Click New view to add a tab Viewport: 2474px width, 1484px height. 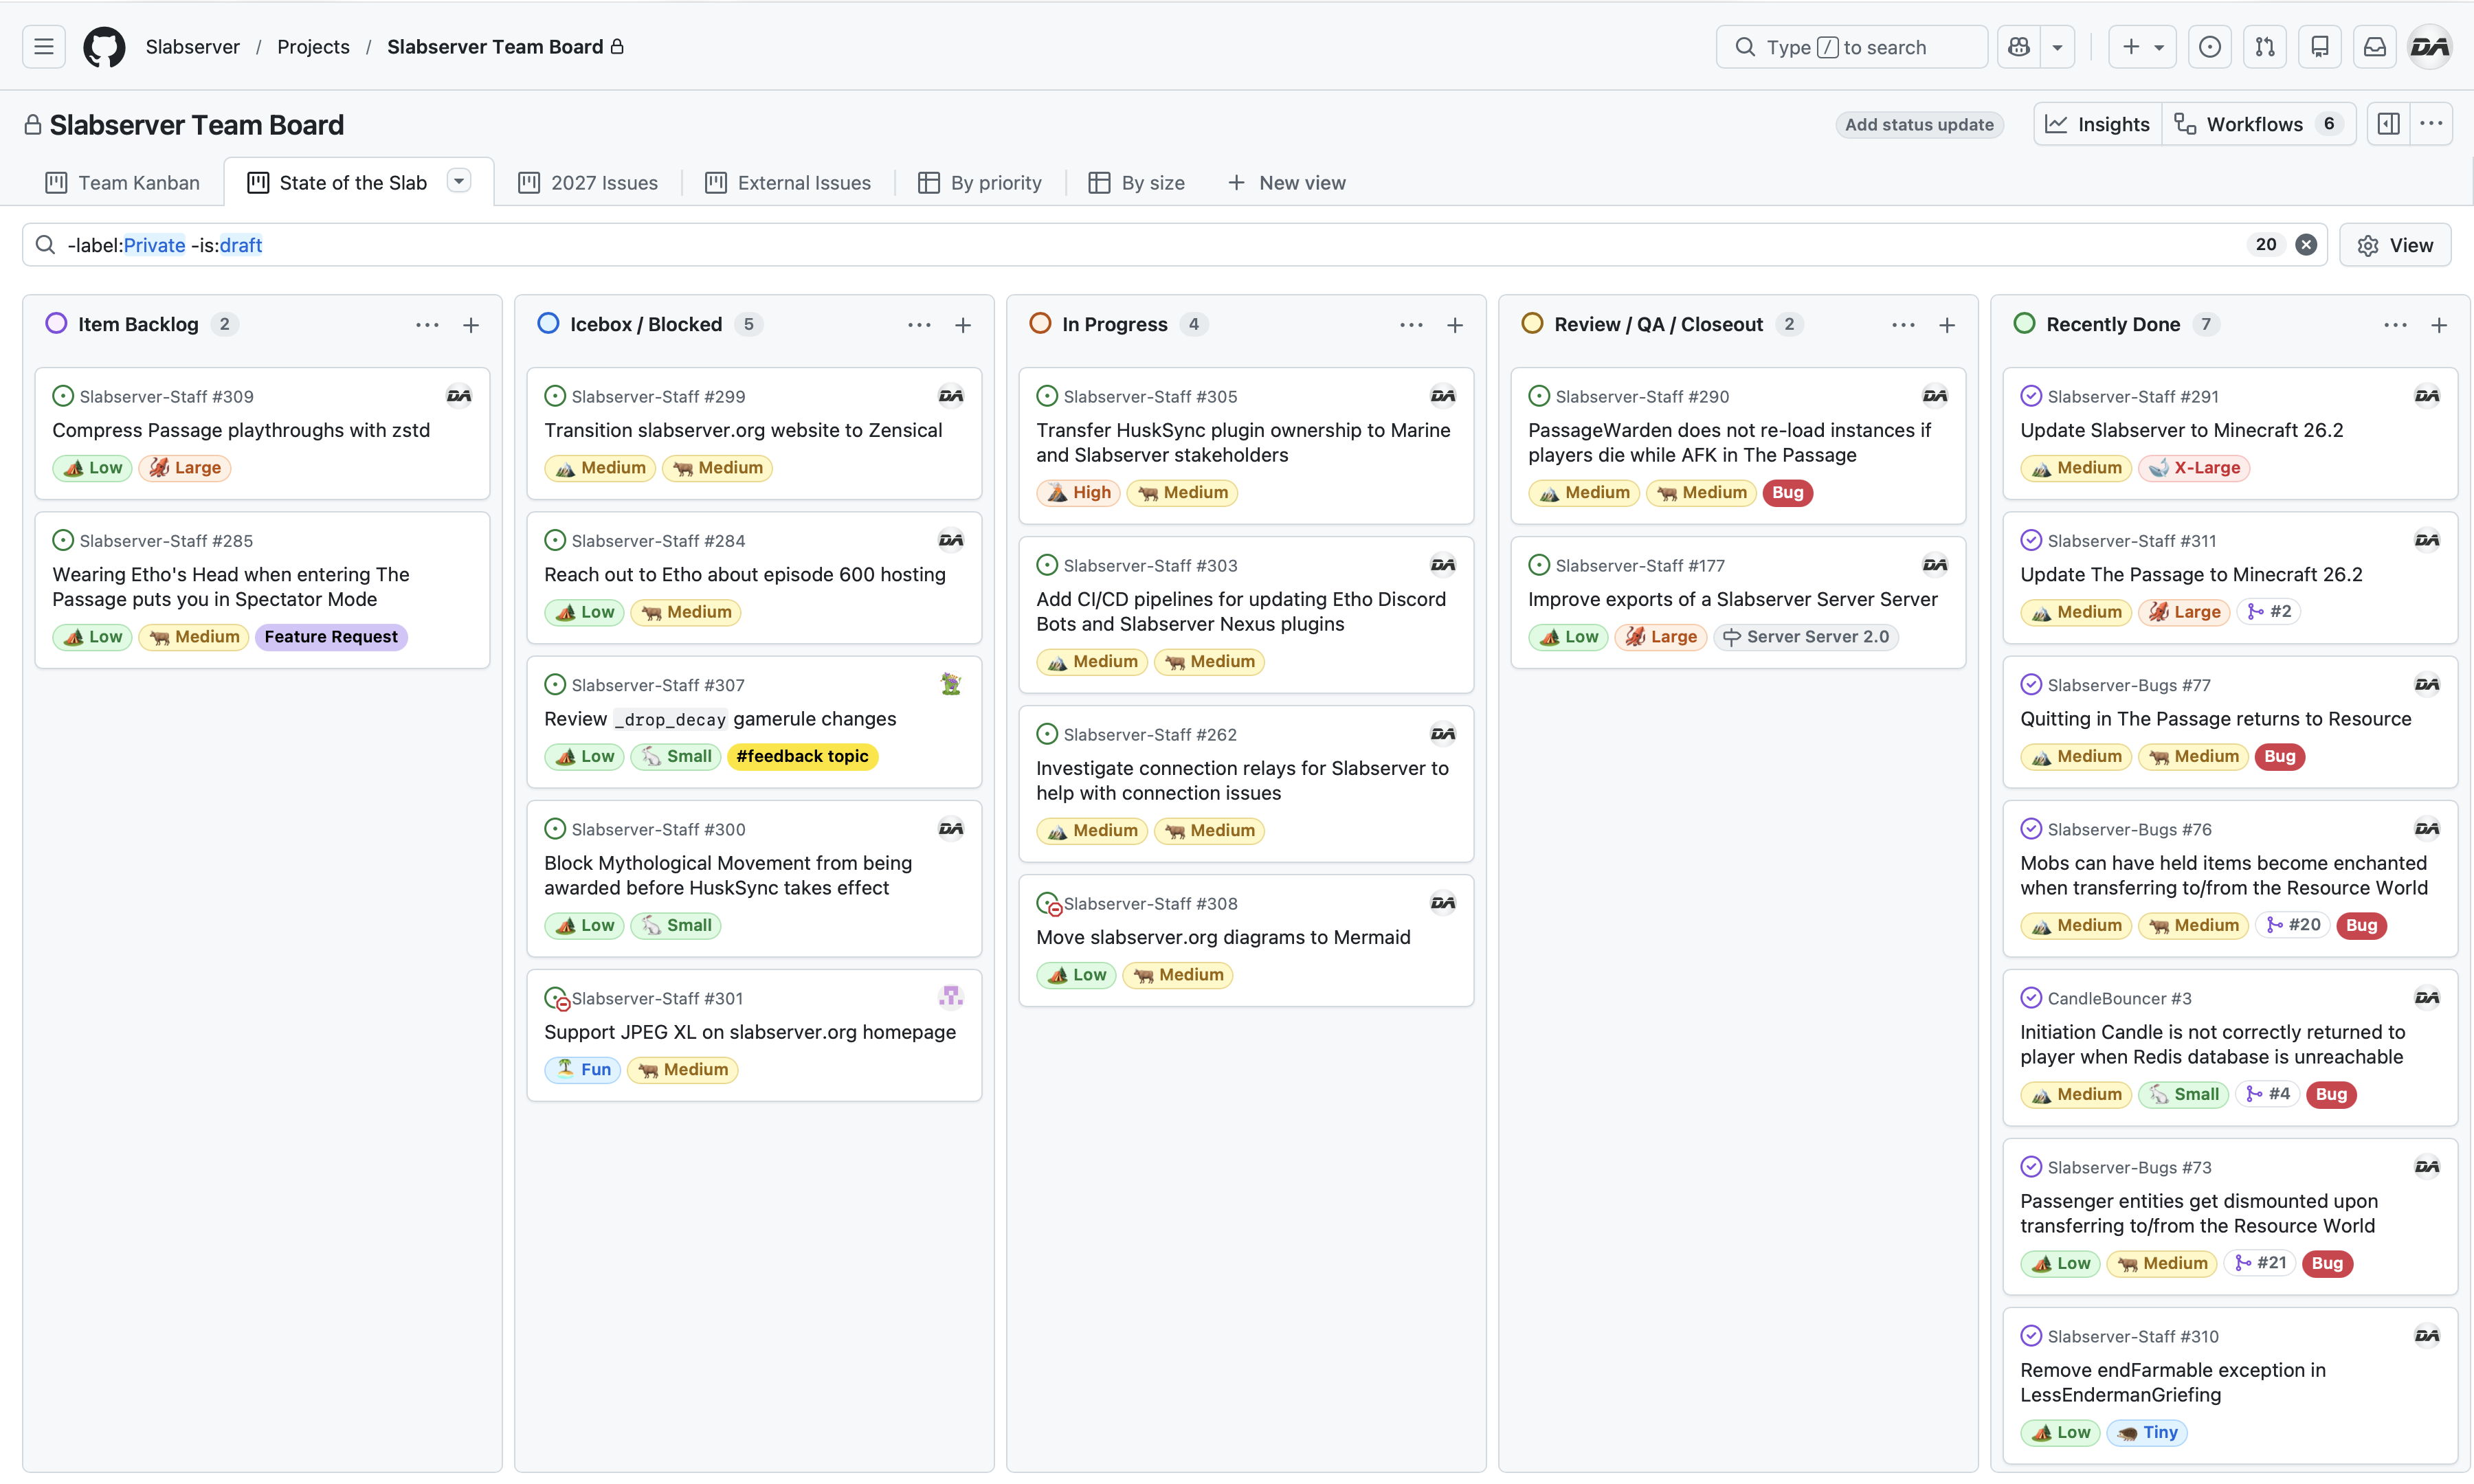(1287, 183)
